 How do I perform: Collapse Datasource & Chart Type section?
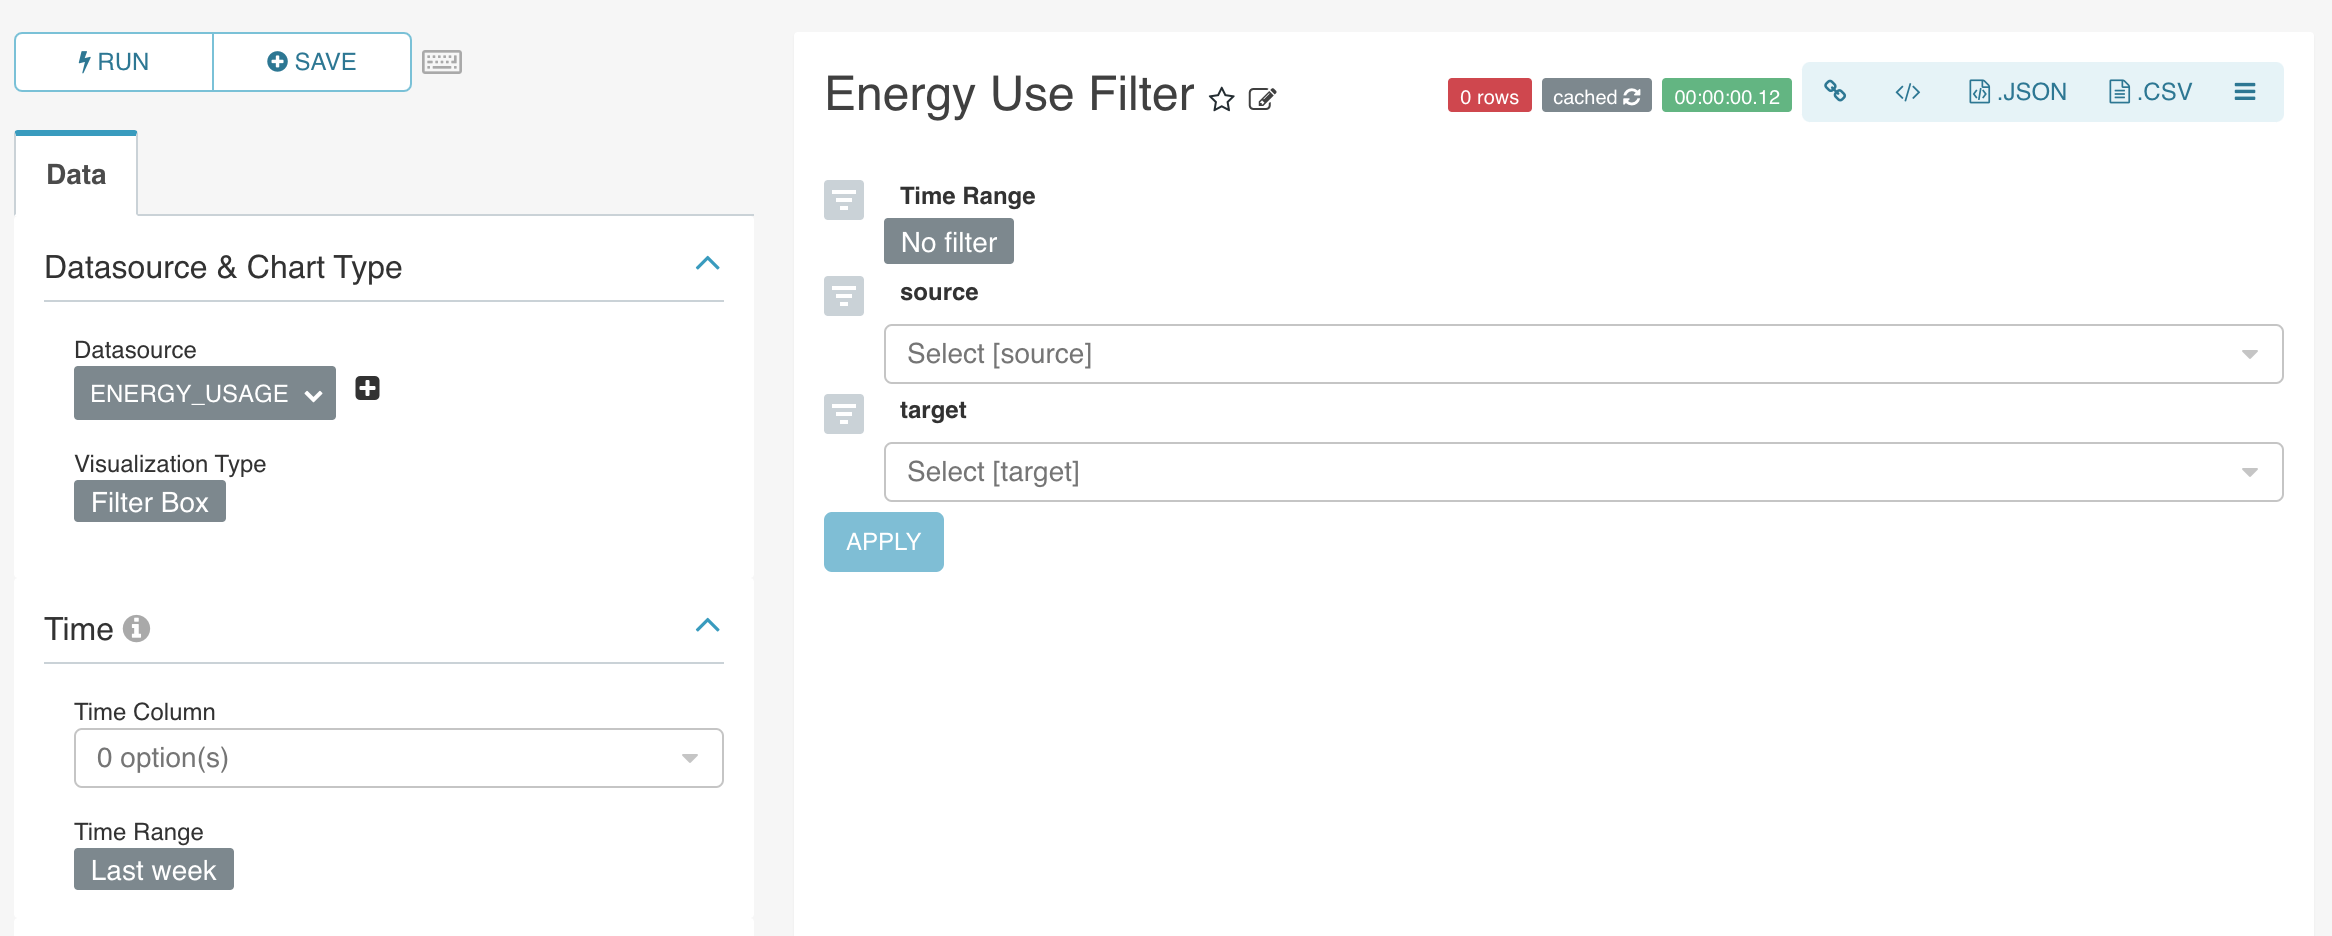tap(708, 264)
